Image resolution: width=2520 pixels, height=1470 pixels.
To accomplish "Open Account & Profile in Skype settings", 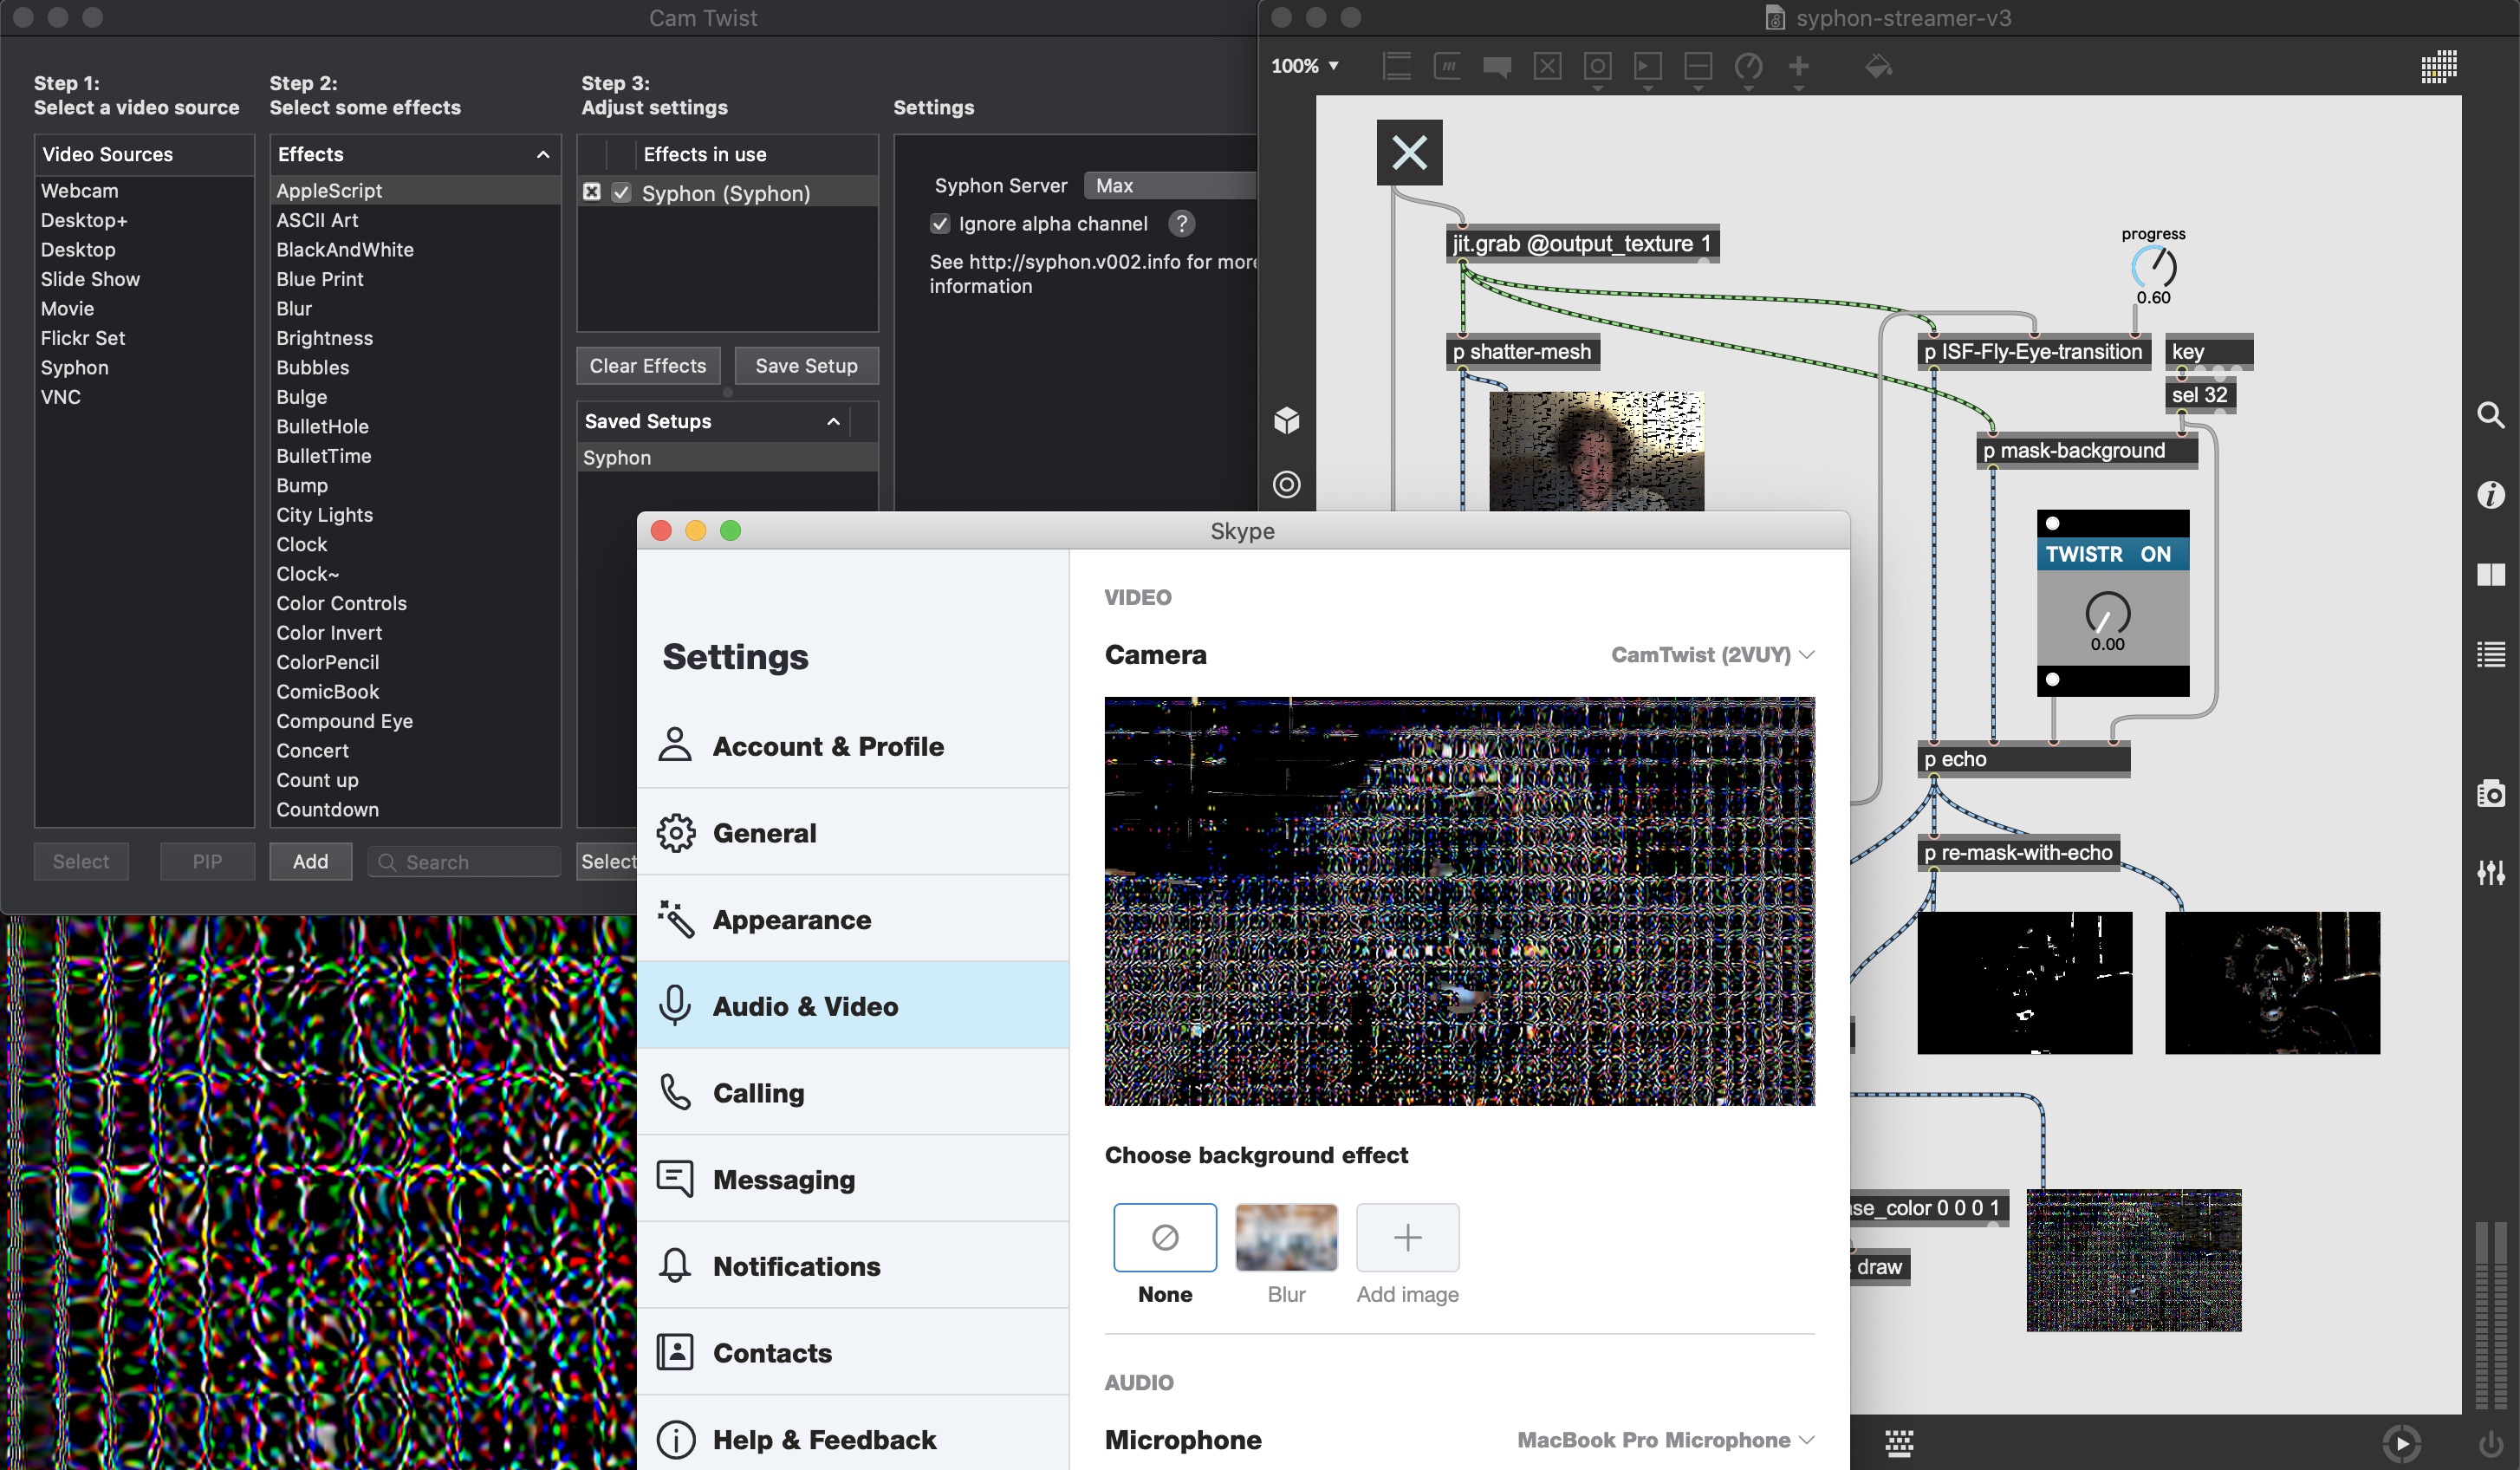I will [853, 746].
